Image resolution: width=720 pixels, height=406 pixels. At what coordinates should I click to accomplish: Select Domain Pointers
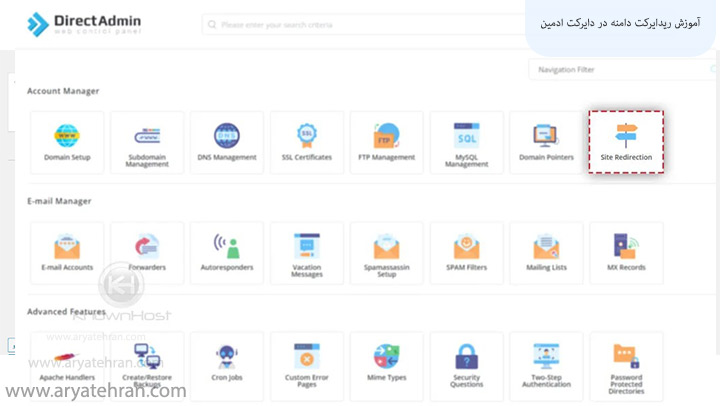(x=546, y=141)
